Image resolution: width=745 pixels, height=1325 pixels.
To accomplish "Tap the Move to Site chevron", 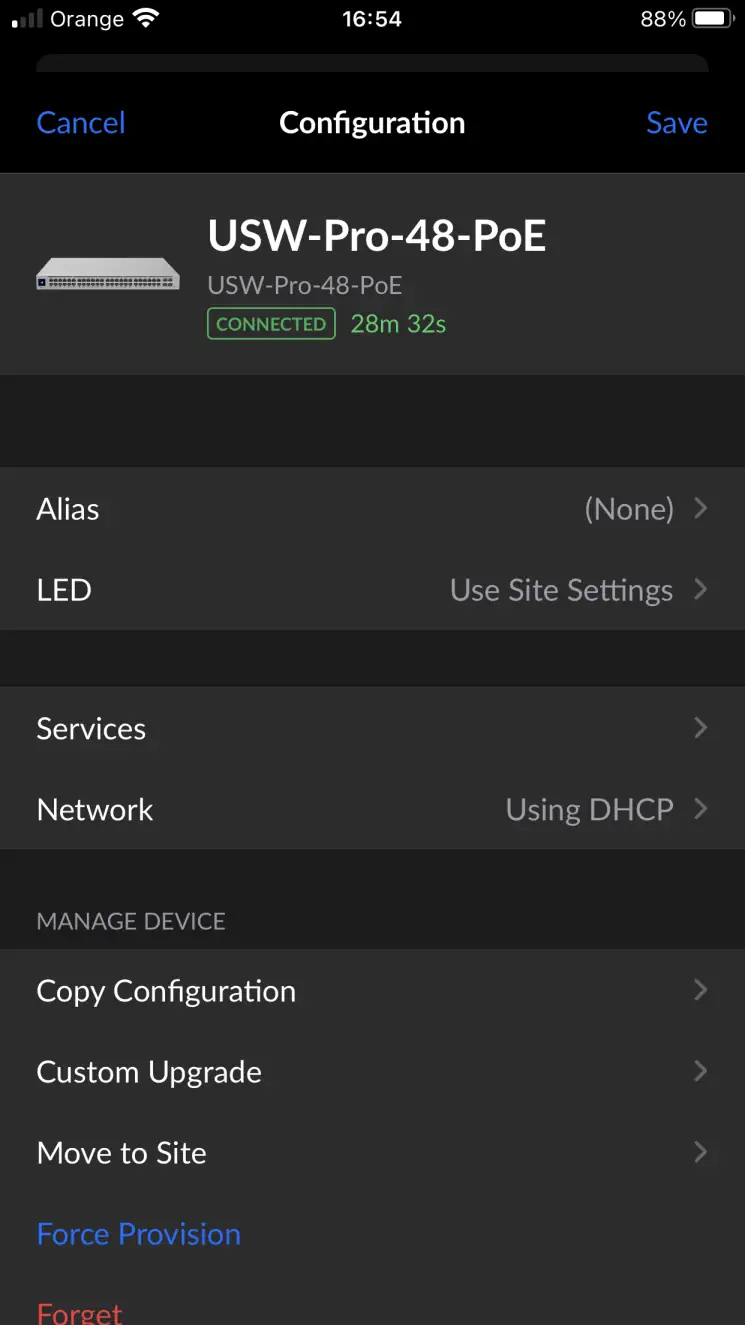I will [x=701, y=1152].
